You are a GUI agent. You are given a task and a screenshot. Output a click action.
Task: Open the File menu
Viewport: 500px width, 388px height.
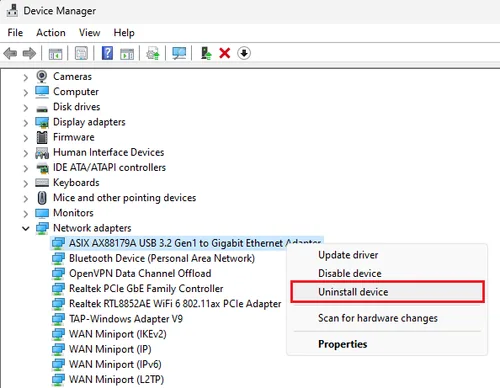(15, 33)
